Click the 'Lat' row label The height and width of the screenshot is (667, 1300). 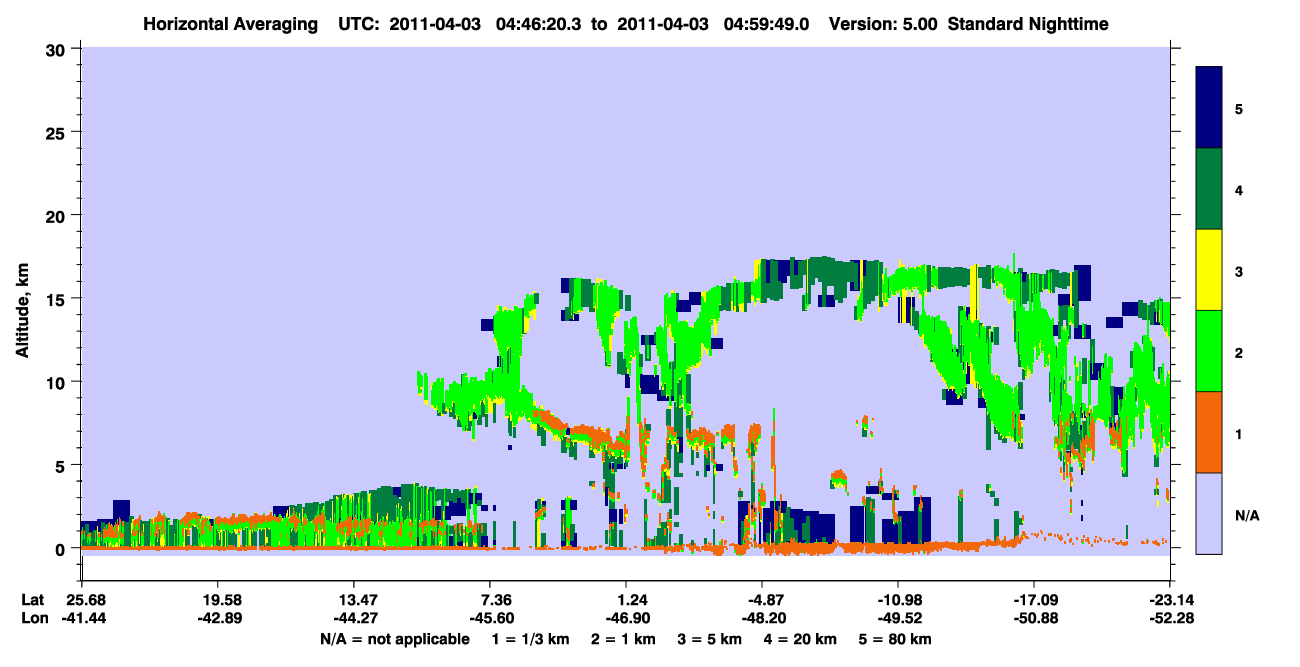pyautogui.click(x=31, y=600)
